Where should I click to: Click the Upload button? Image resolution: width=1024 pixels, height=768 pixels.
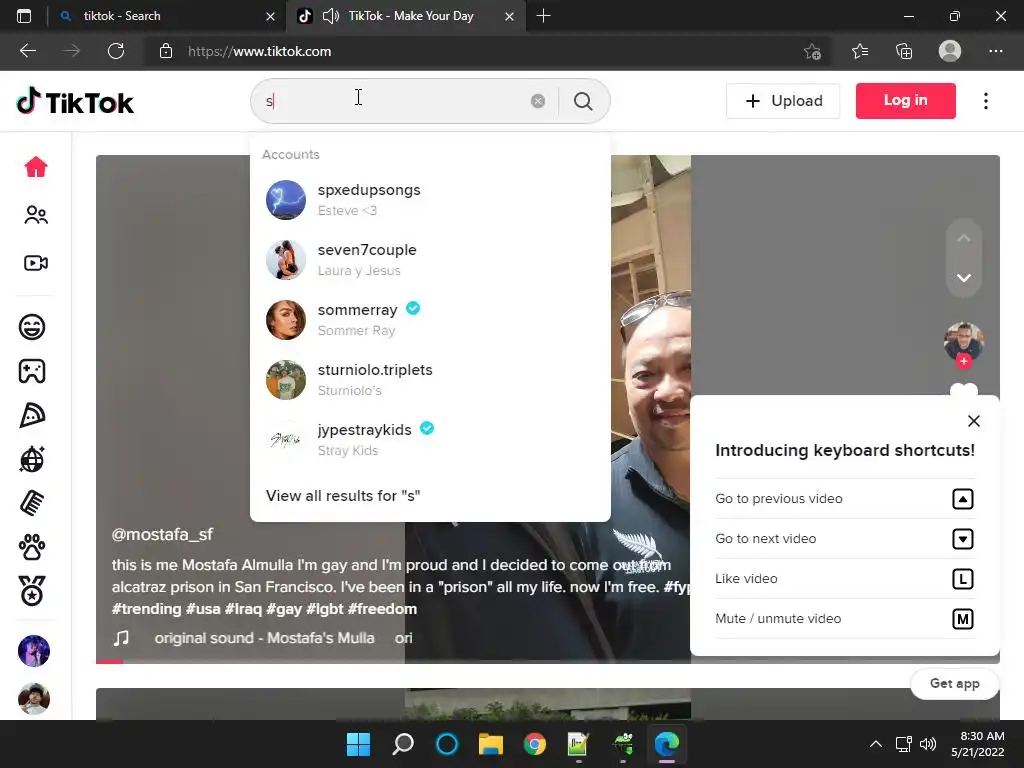[x=783, y=101]
